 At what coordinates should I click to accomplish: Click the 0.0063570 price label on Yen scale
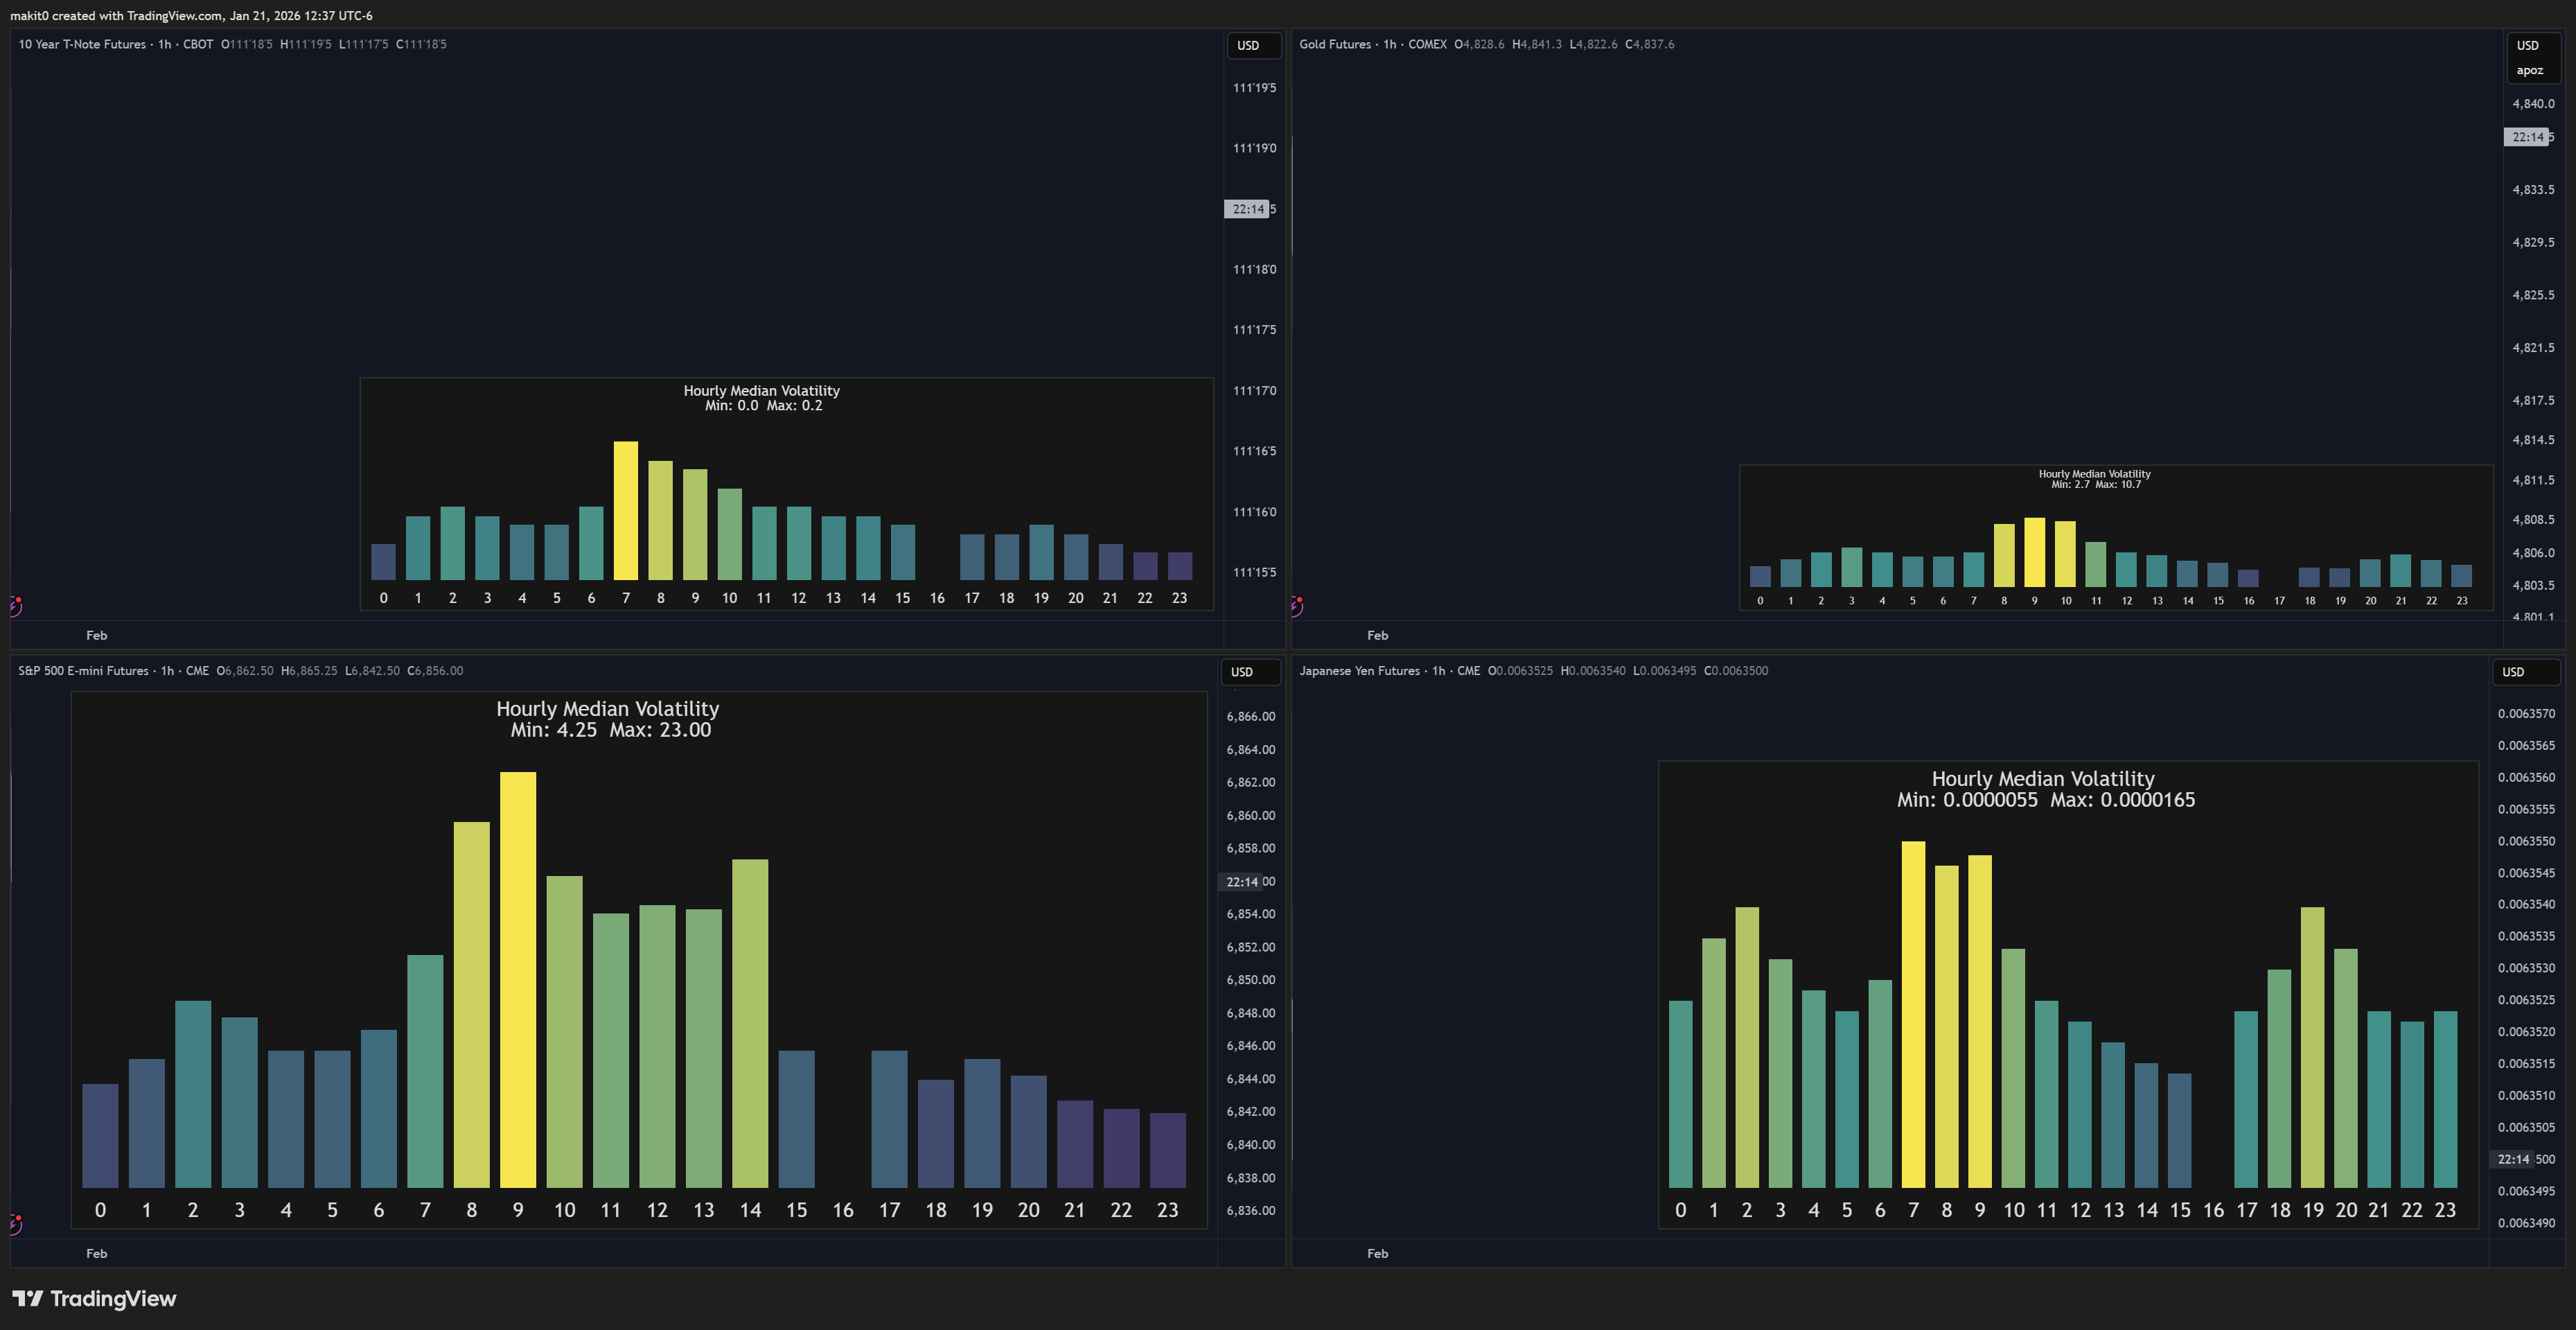2526,713
